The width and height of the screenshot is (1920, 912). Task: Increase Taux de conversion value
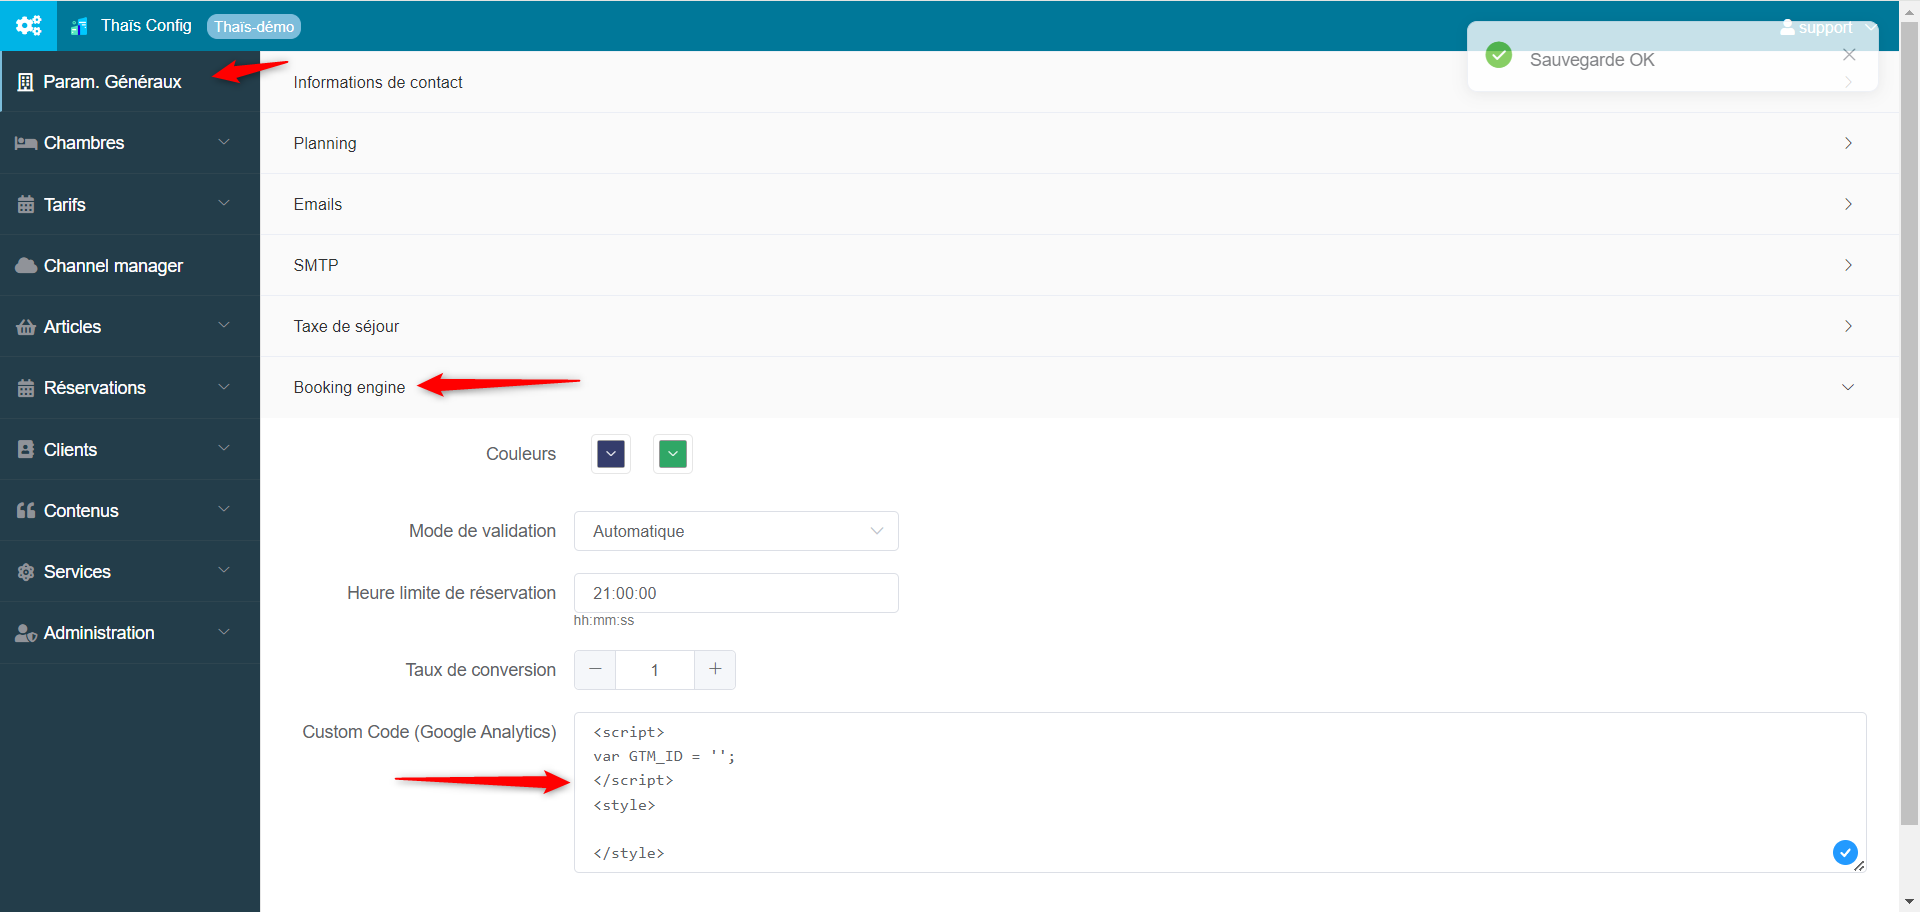(715, 670)
